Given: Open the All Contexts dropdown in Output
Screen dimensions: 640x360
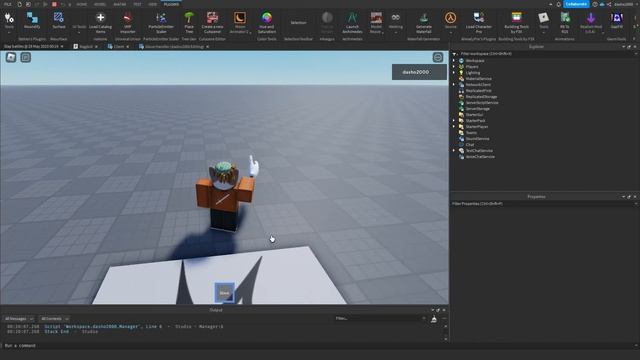Looking at the screenshot, I should point(54,319).
